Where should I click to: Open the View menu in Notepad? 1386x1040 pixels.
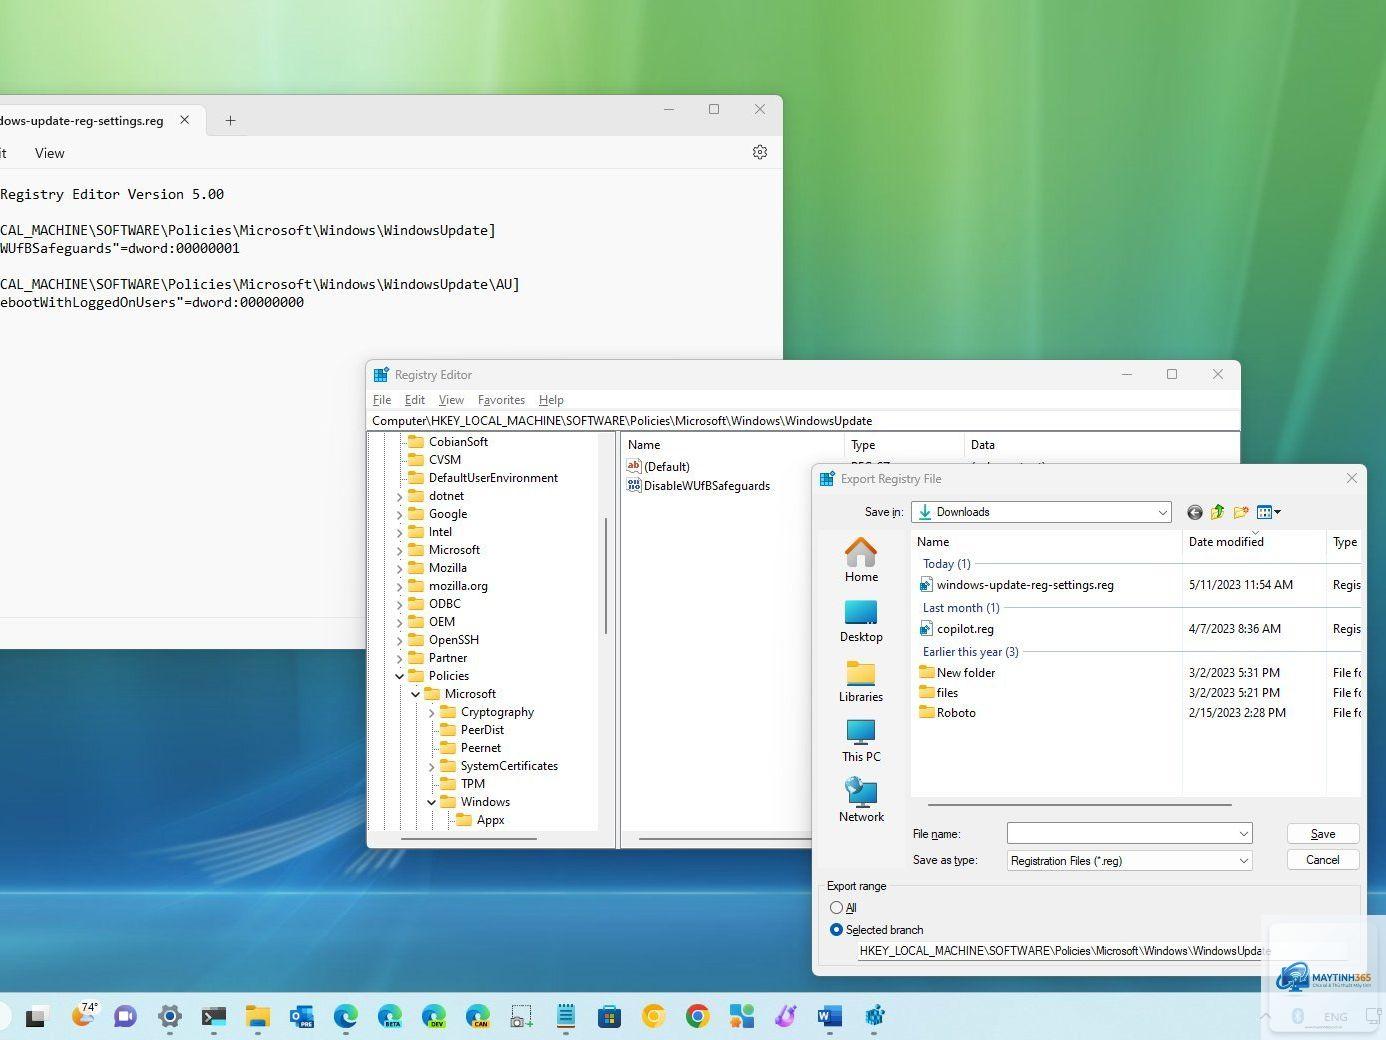point(49,153)
